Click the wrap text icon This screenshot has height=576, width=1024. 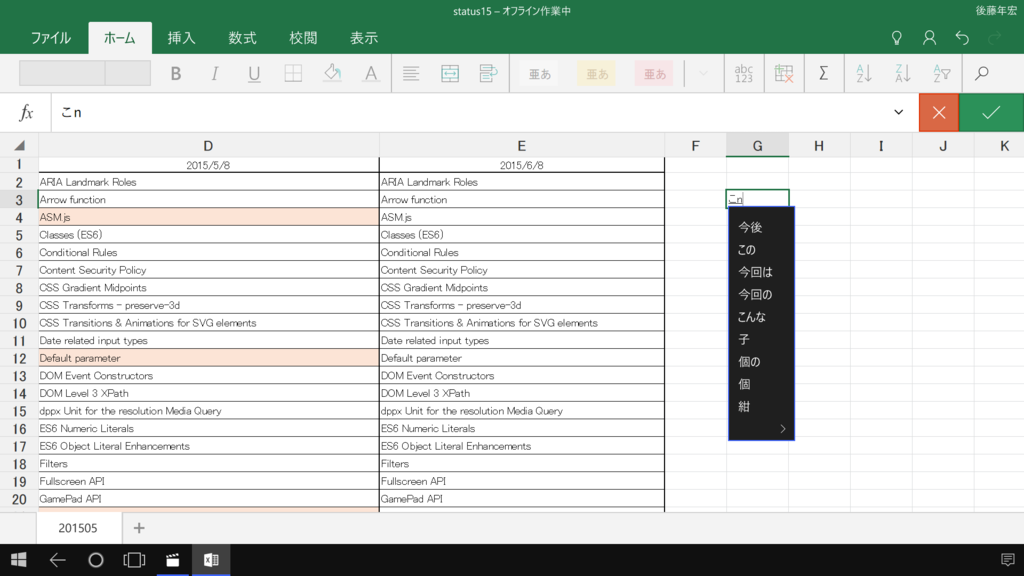[488, 73]
